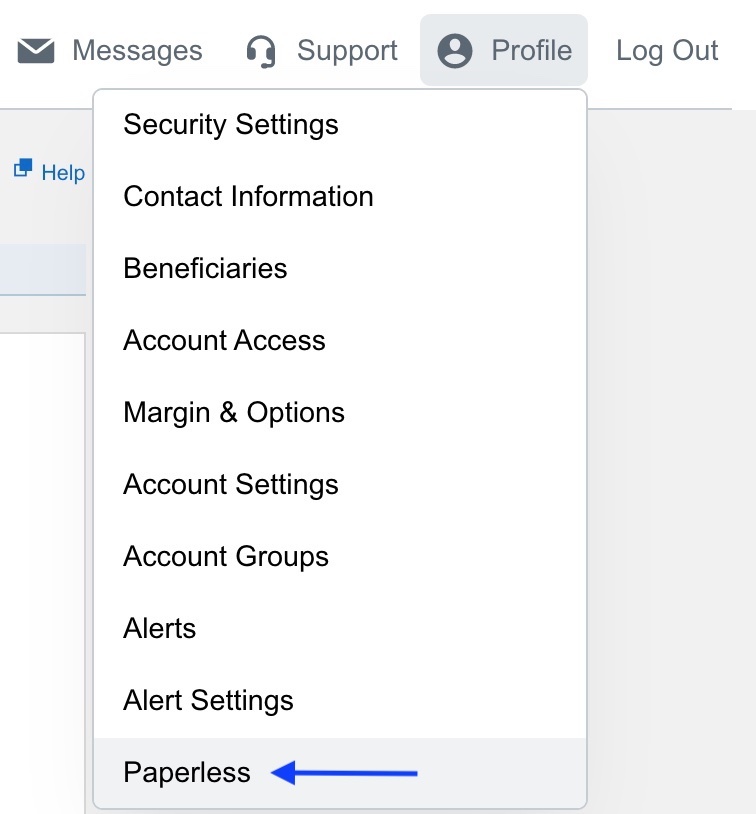Log Out of the account

[667, 51]
